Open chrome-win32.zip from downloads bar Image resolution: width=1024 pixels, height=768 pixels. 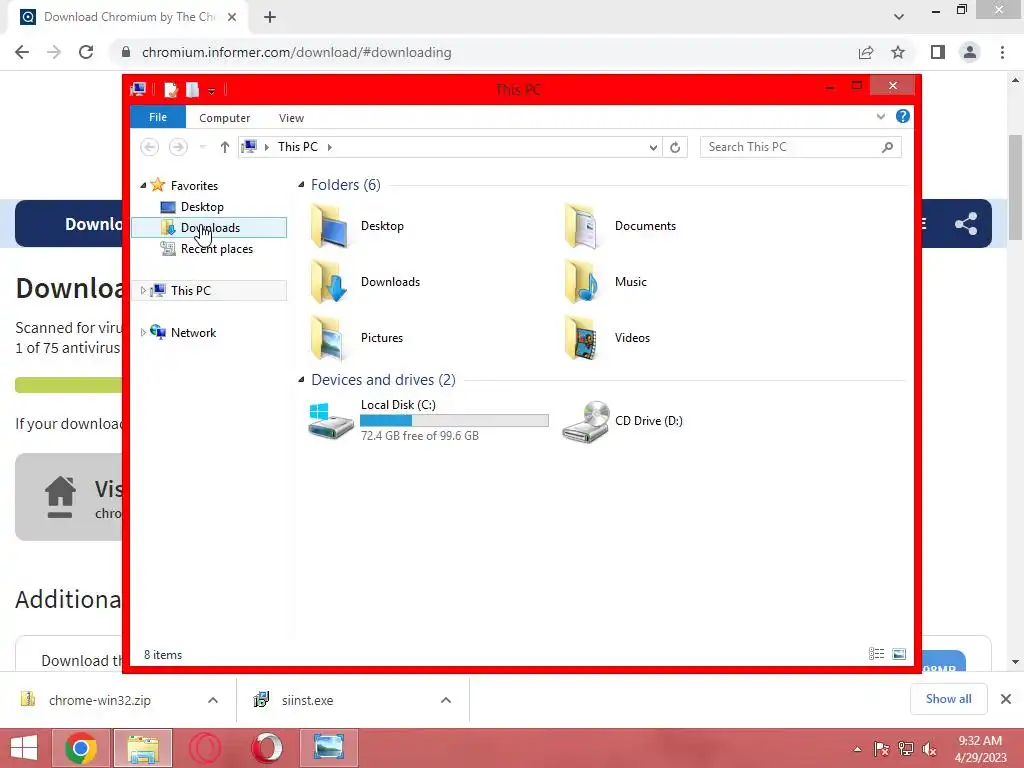click(100, 700)
